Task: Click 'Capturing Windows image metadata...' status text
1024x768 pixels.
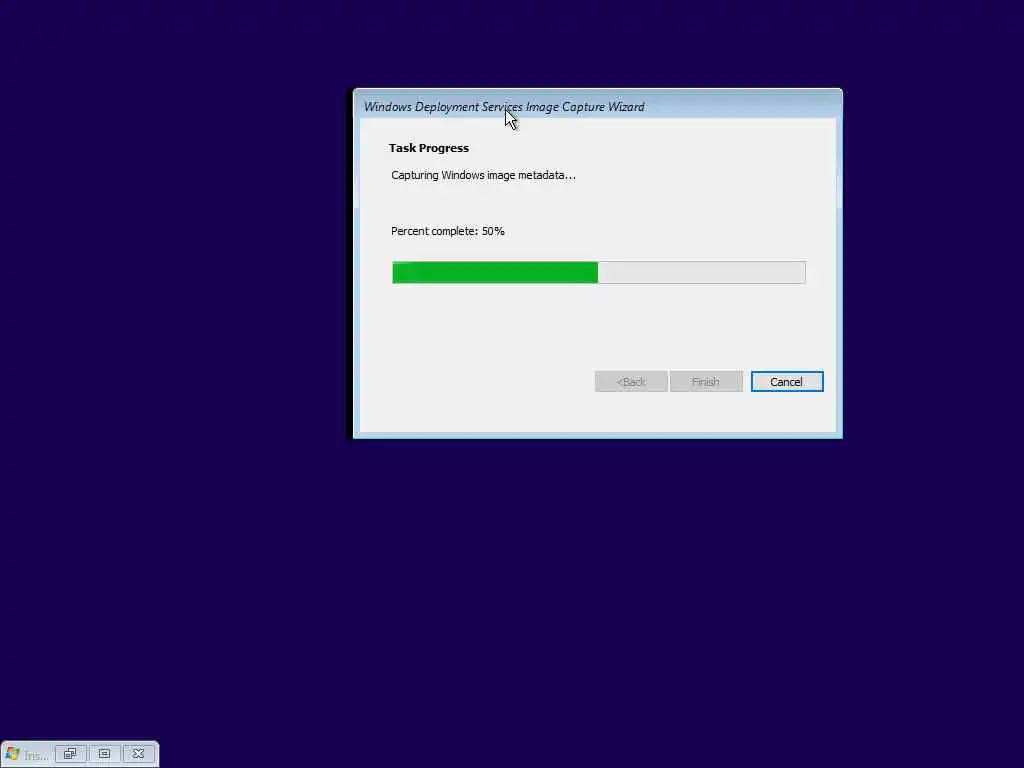Action: [483, 175]
